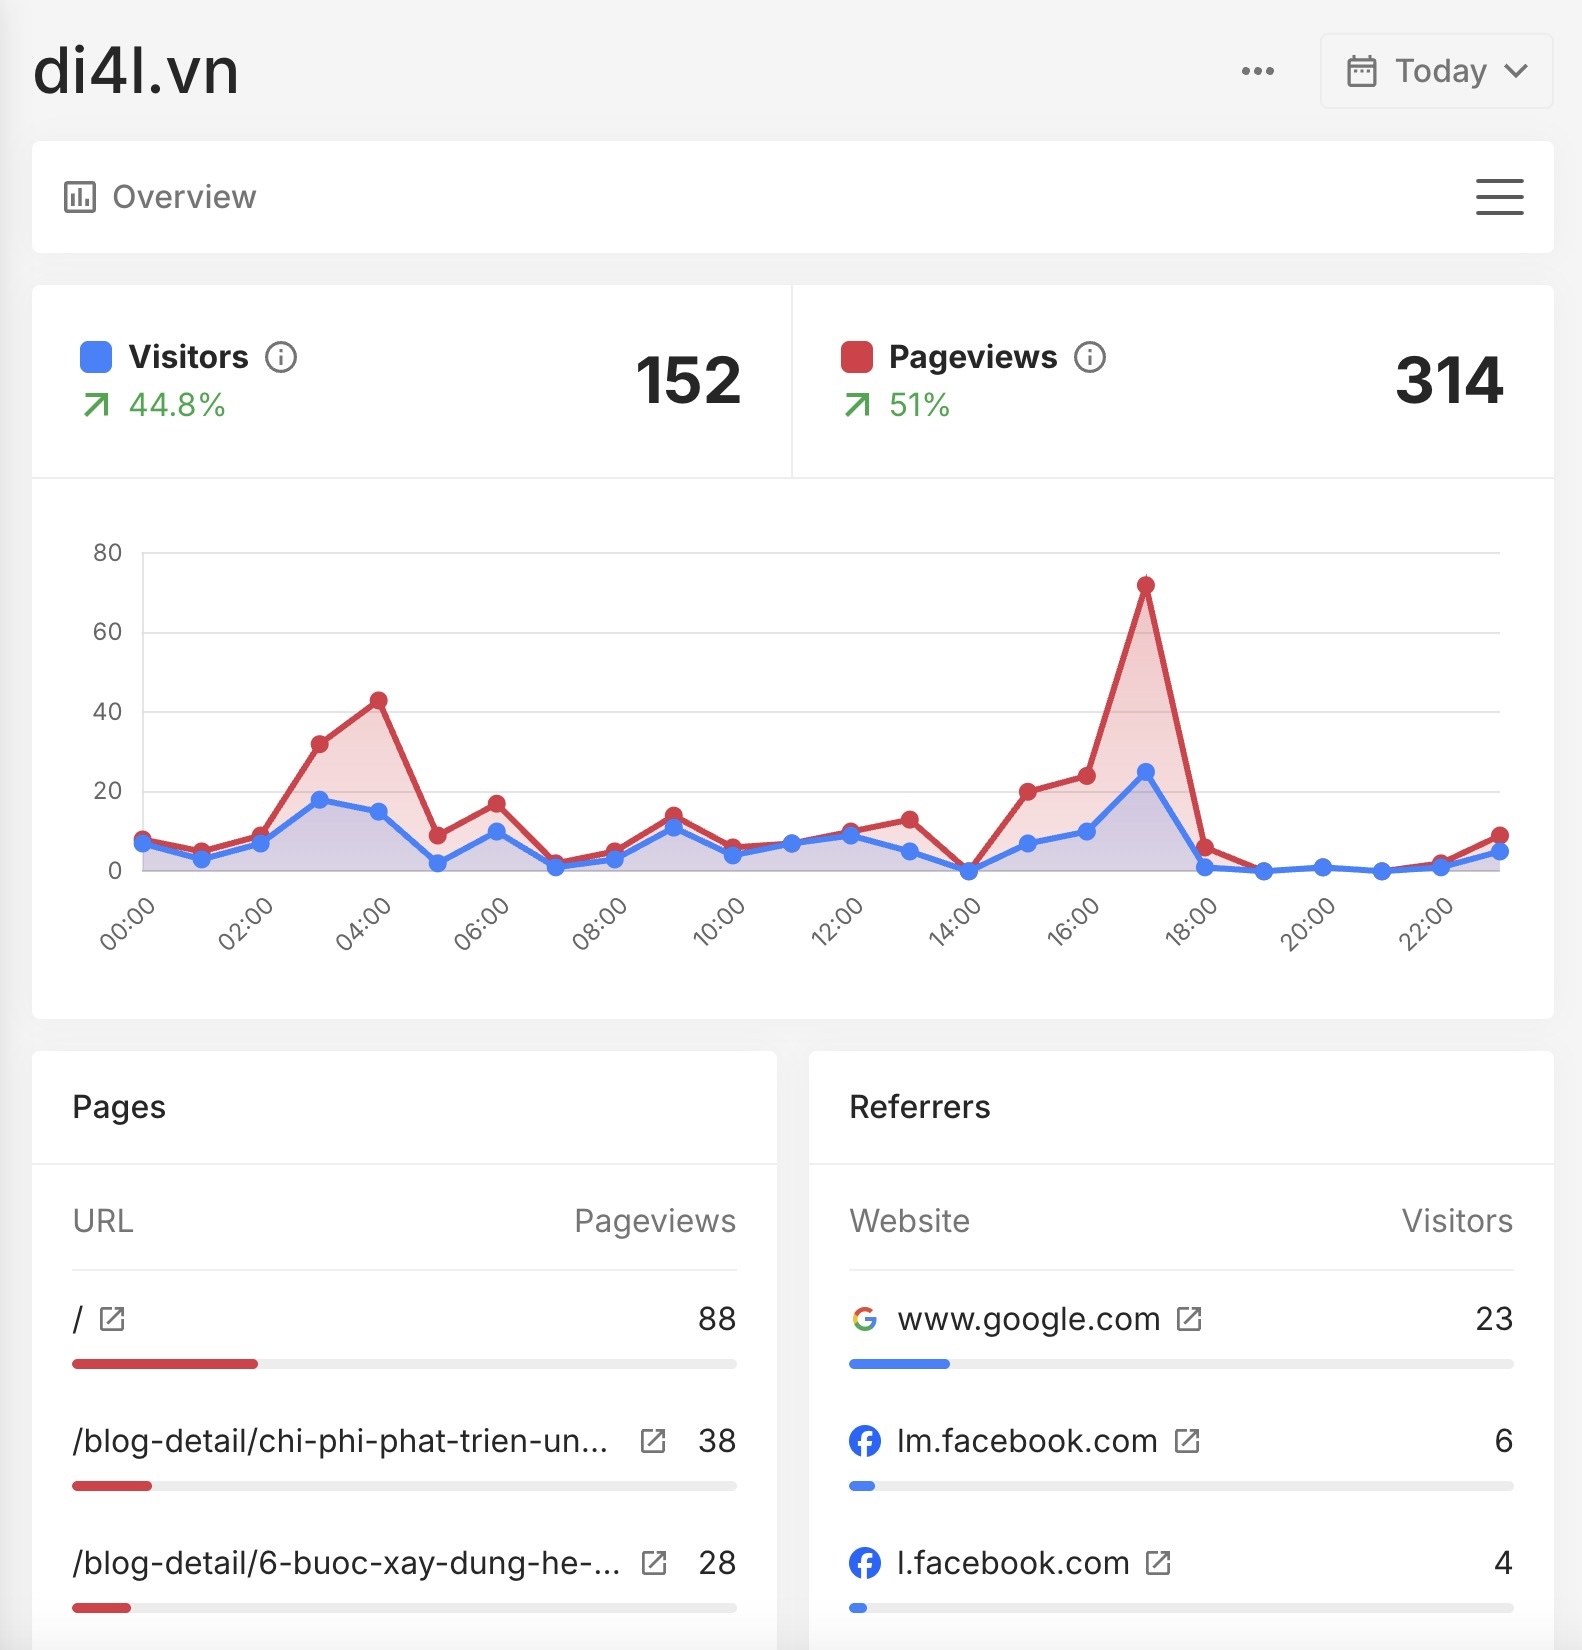Select the Visitors metric card
The image size is (1582, 1650).
[411, 381]
